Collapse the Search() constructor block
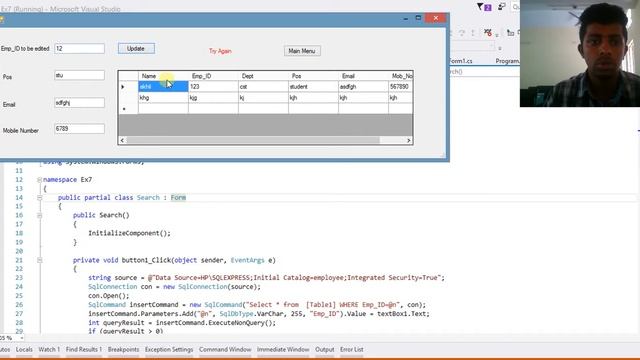The height and width of the screenshot is (360, 640). [x=40, y=215]
